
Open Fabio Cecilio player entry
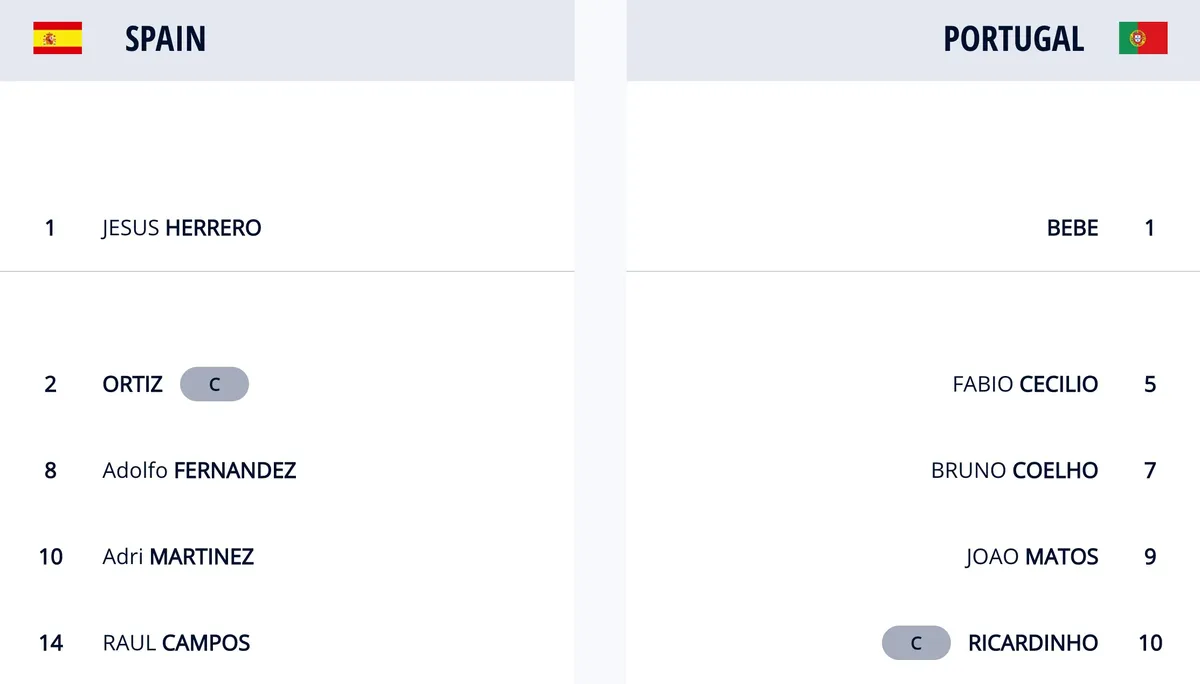(x=1026, y=384)
